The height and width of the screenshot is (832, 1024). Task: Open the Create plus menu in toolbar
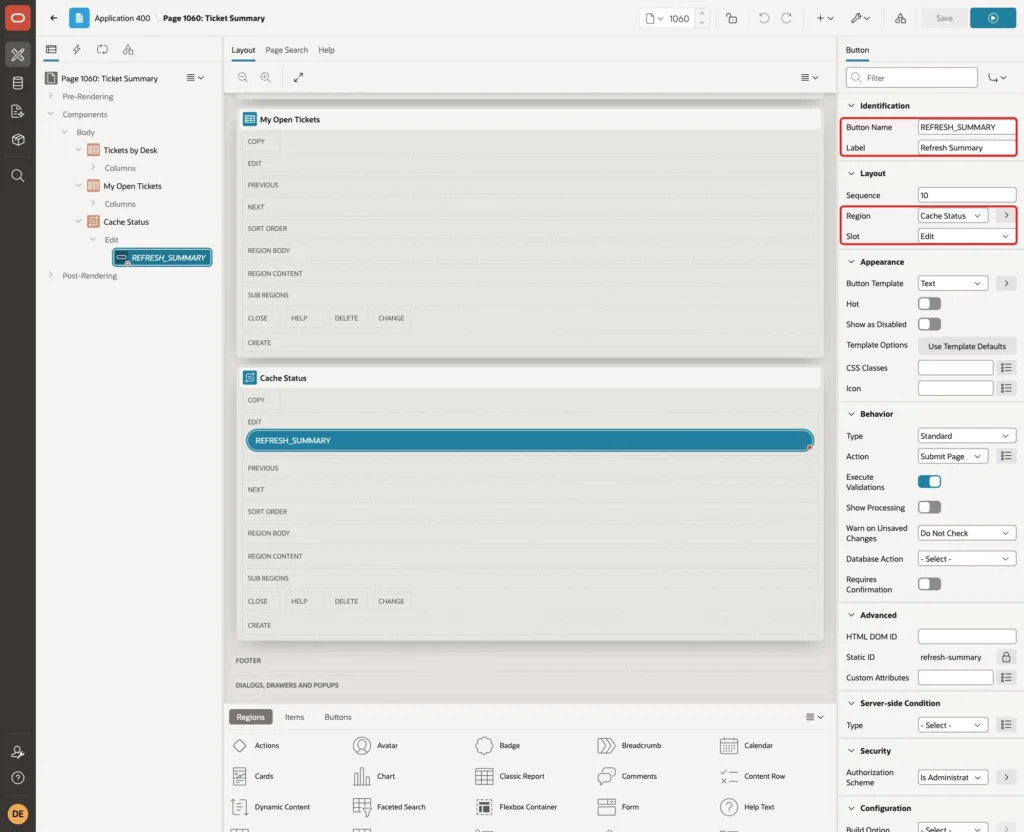(825, 18)
